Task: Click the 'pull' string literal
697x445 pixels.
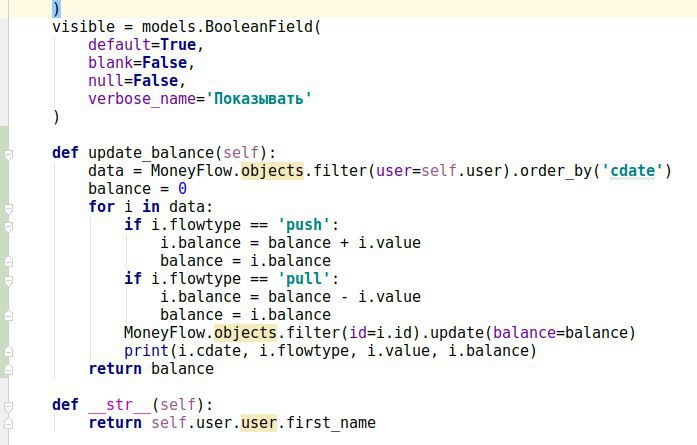Action: coord(304,279)
